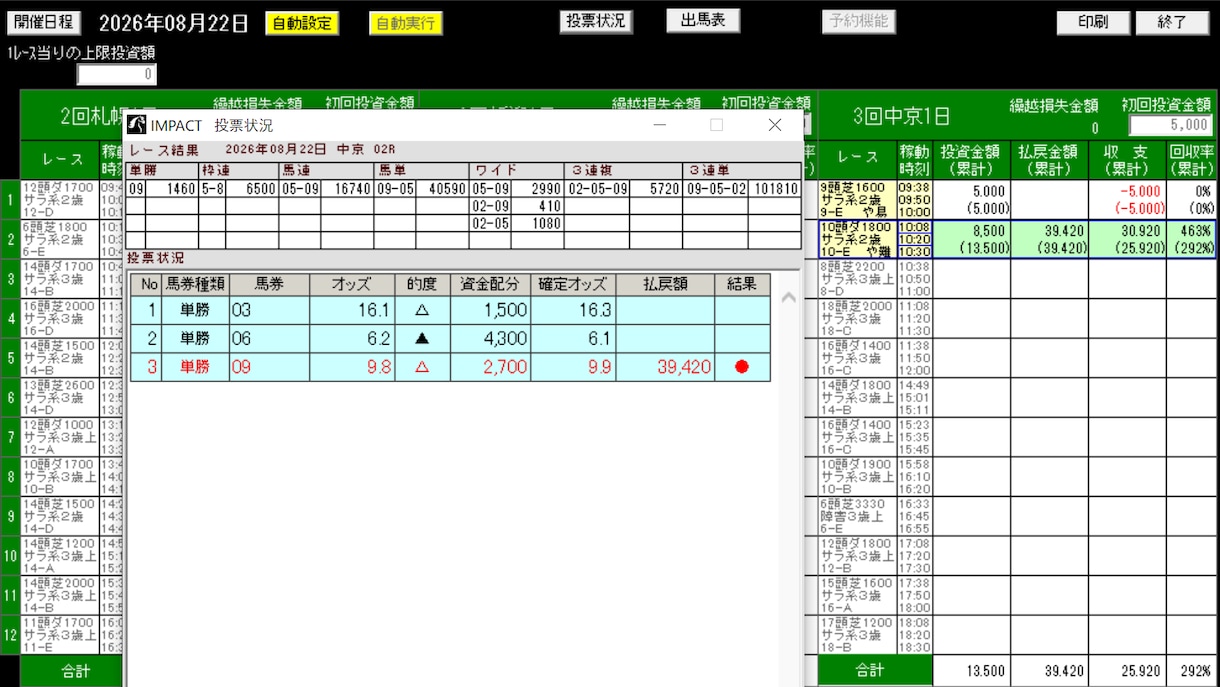Click the red 収支 cell showing -5.000
Screen dimensions: 1220x687
(1127, 200)
